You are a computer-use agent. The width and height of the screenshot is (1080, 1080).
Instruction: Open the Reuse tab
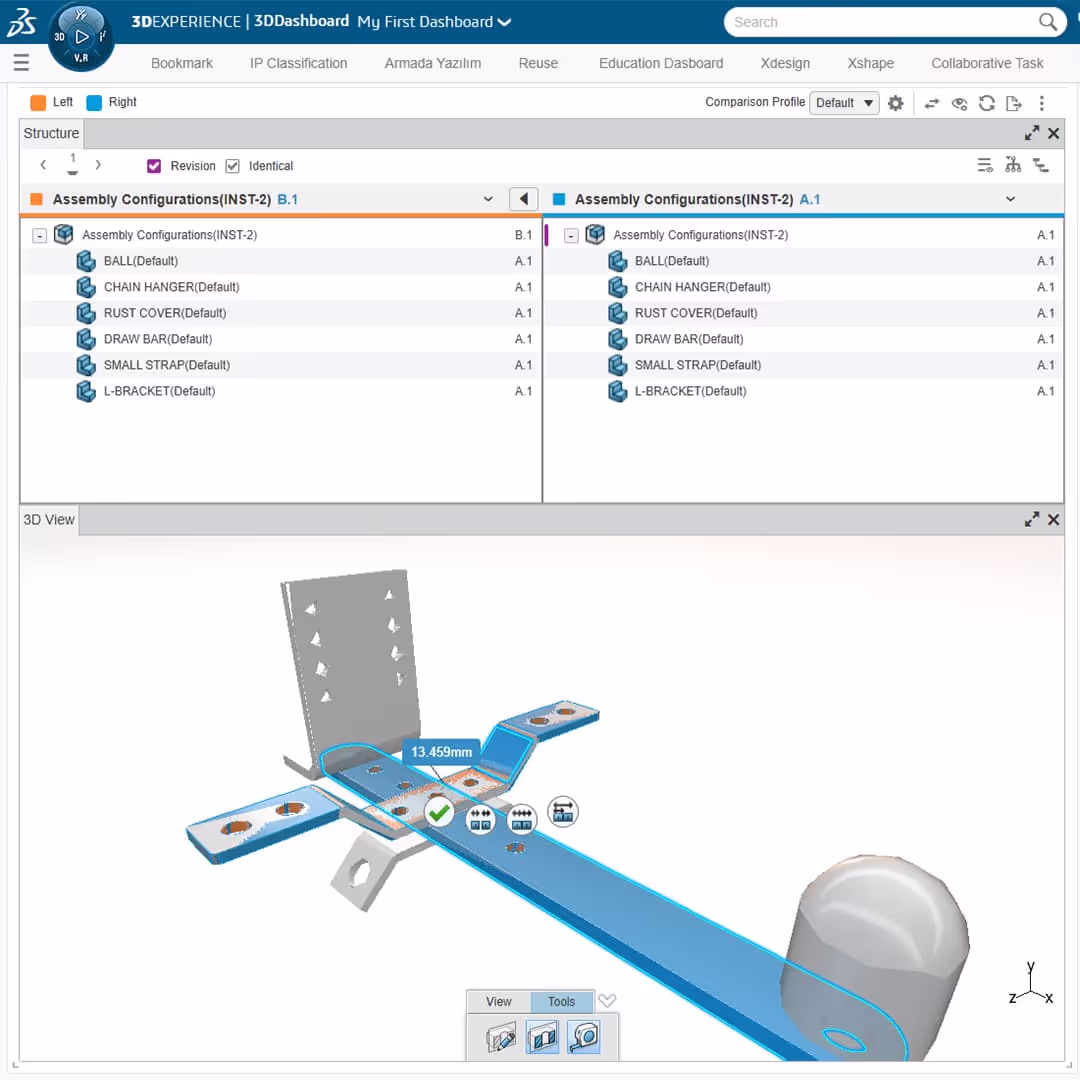coord(538,63)
